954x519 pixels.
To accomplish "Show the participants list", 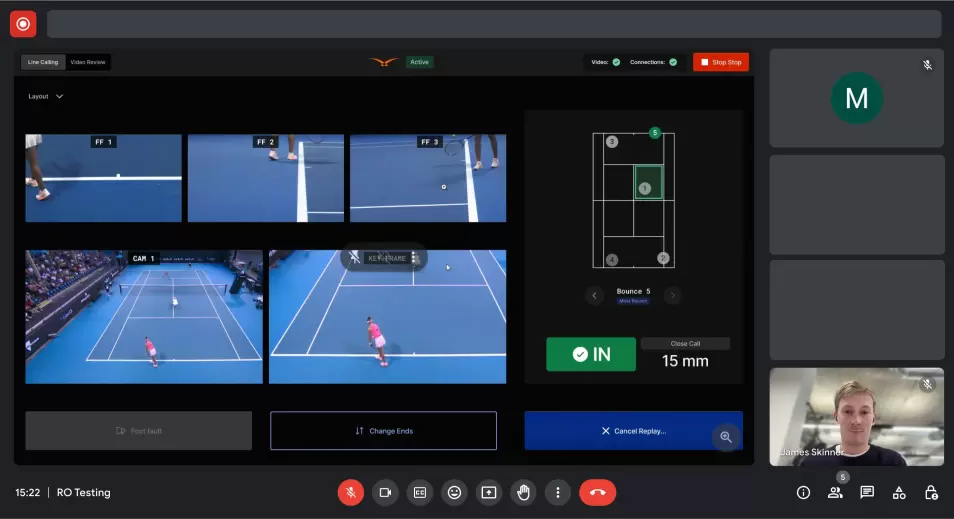I will click(835, 493).
